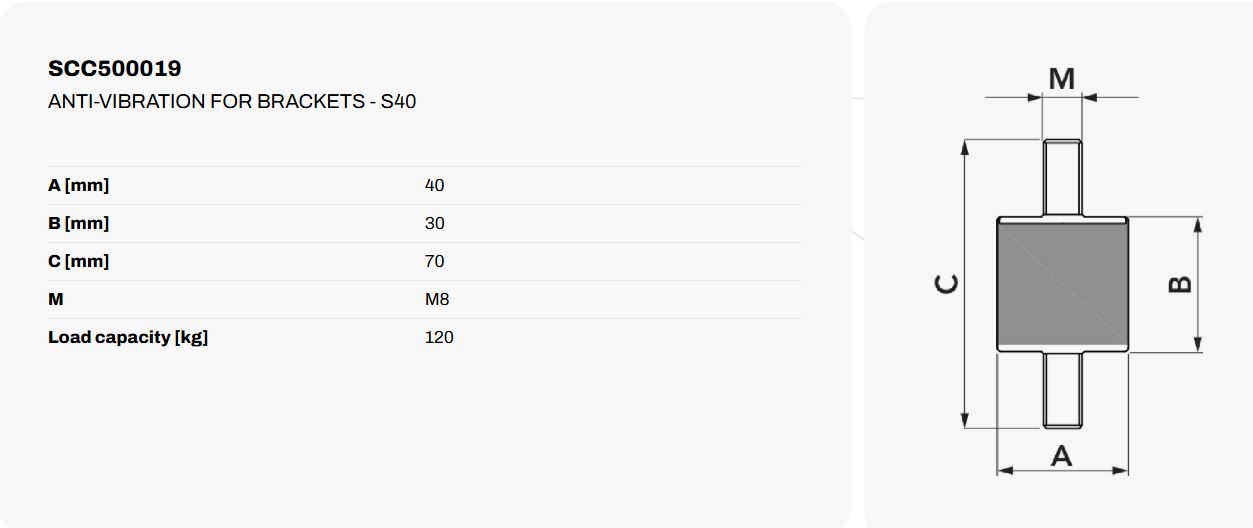Image resolution: width=1253 pixels, height=528 pixels.
Task: Click the value 30 in B row
Action: pyautogui.click(x=434, y=223)
